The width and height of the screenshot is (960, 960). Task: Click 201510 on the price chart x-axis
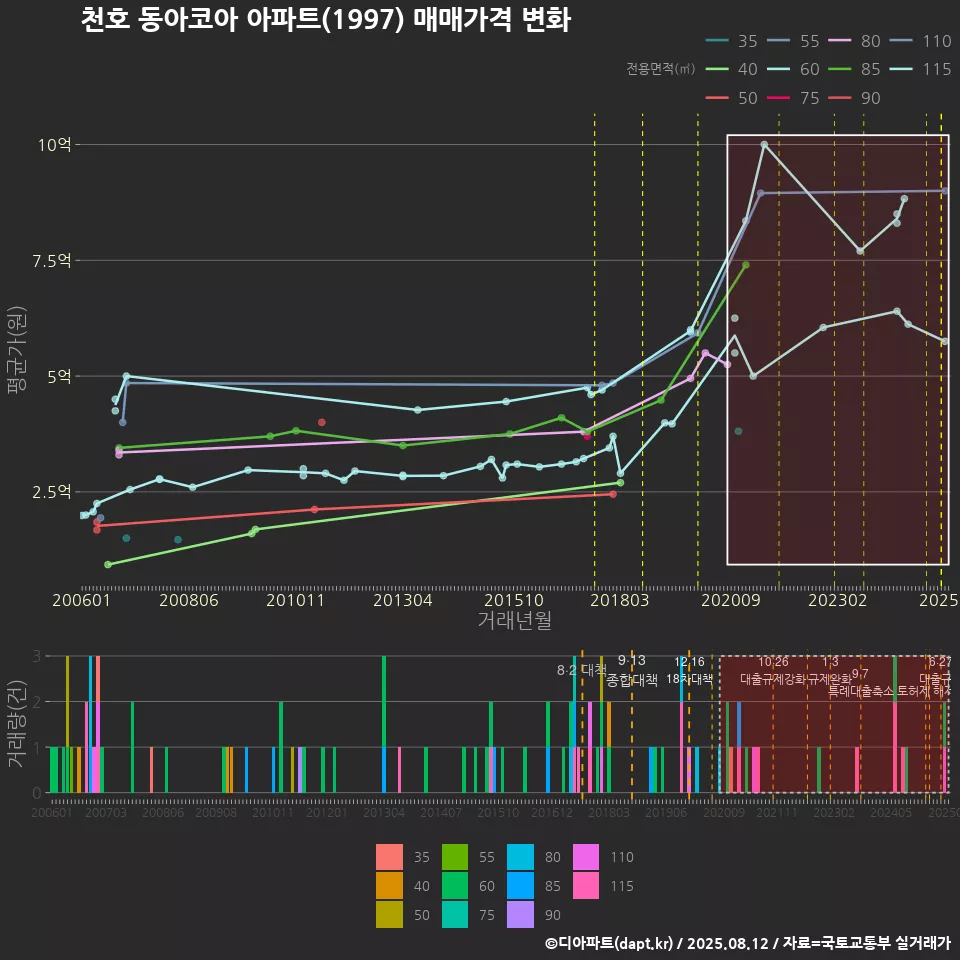tap(514, 600)
